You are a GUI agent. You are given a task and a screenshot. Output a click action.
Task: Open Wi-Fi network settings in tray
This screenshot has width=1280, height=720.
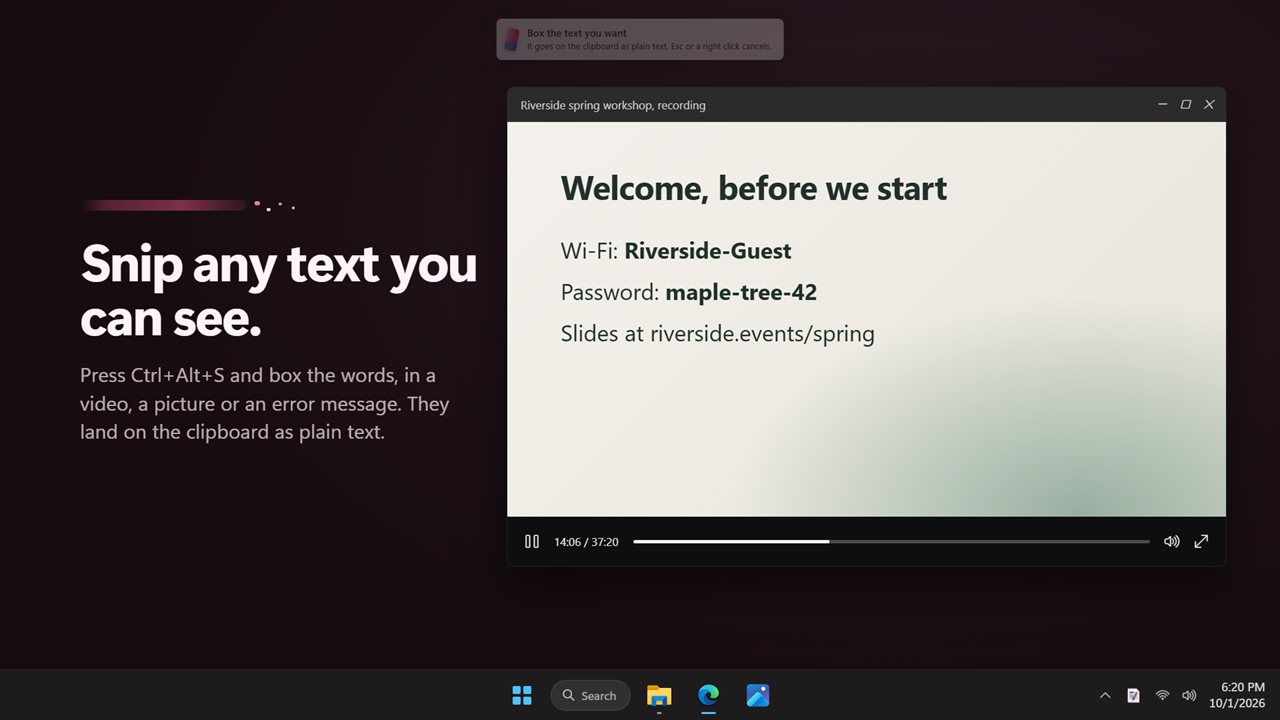[x=1162, y=695]
